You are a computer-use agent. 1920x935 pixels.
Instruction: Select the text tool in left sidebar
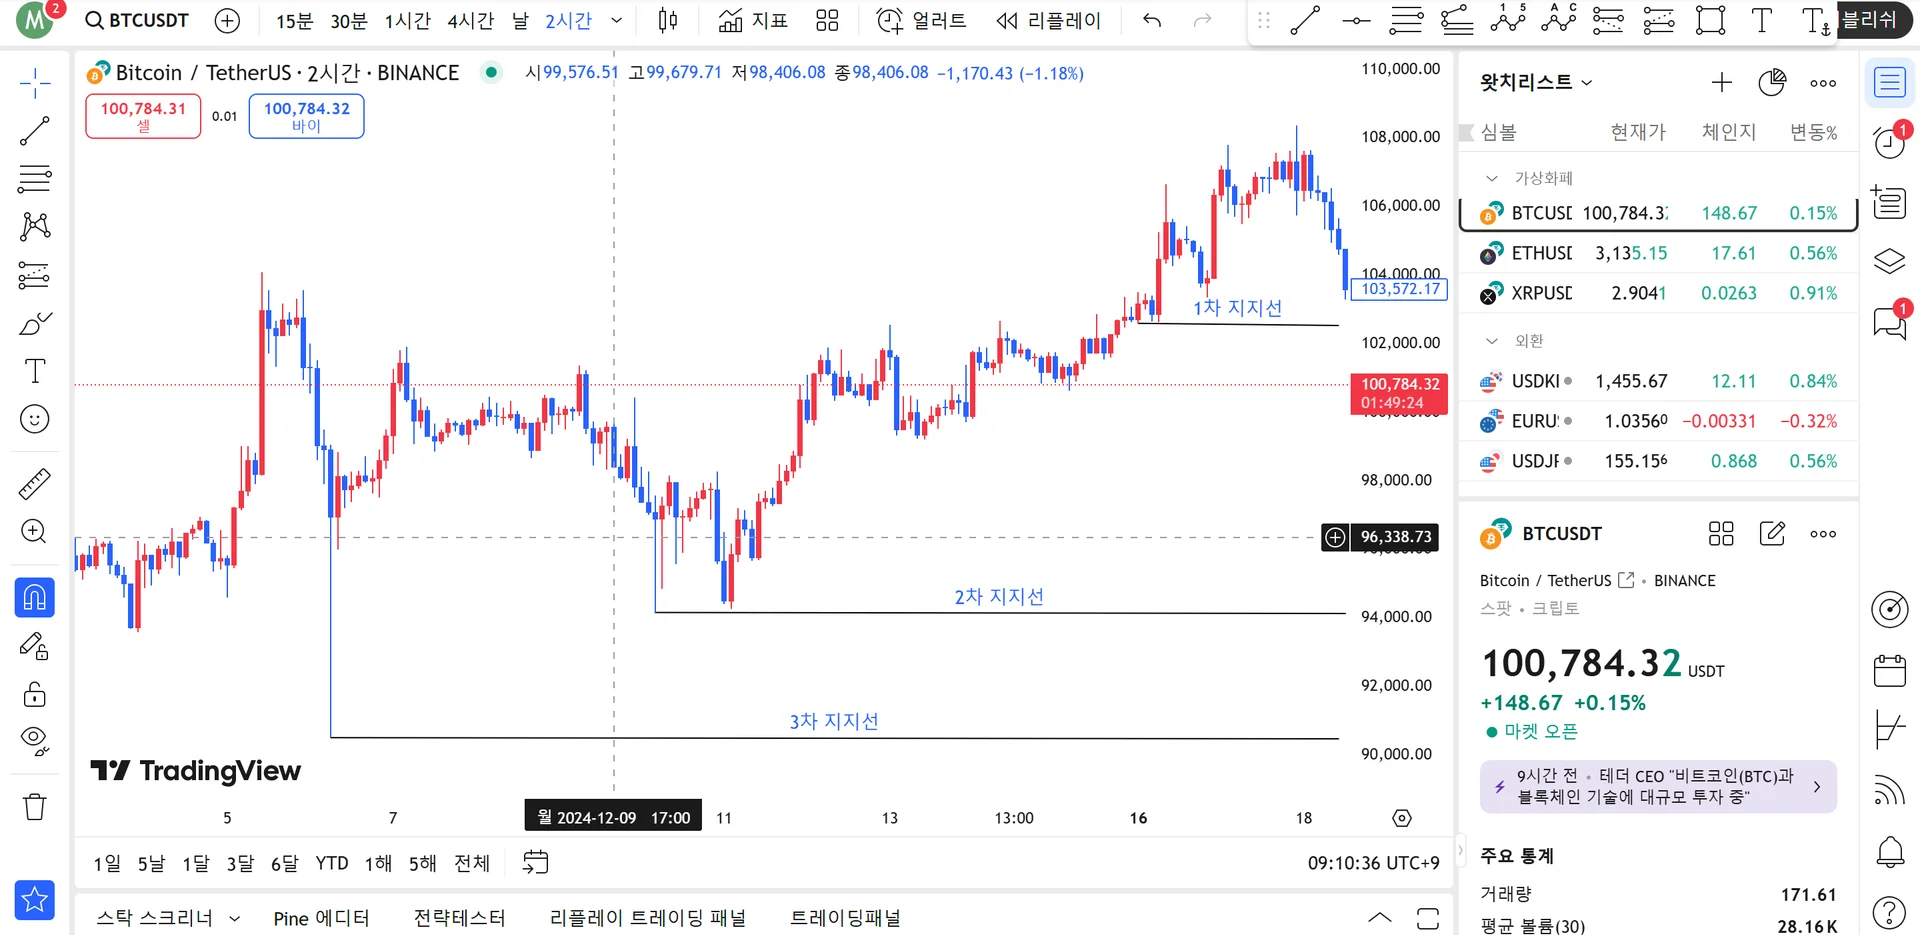pyautogui.click(x=35, y=371)
